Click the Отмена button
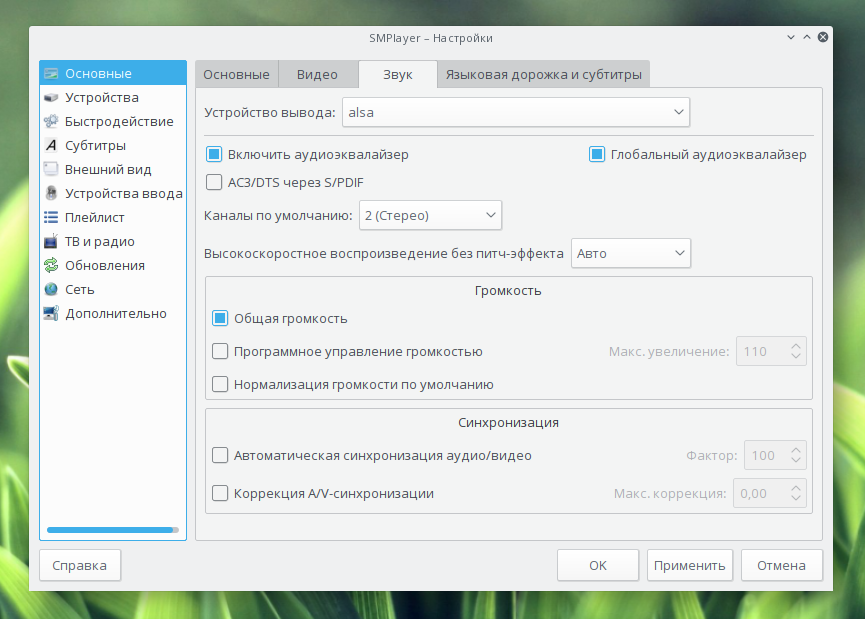The height and width of the screenshot is (619, 865). [782, 565]
